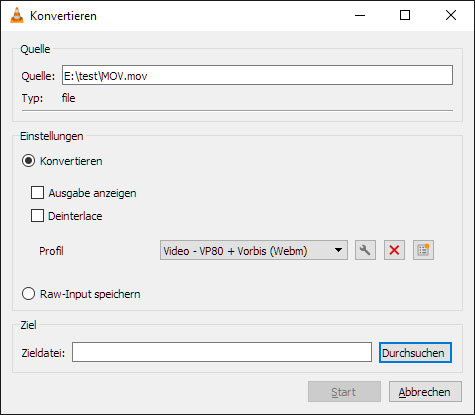Click the 'Profil' label text
Image resolution: width=475 pixels, height=415 pixels.
click(51, 251)
